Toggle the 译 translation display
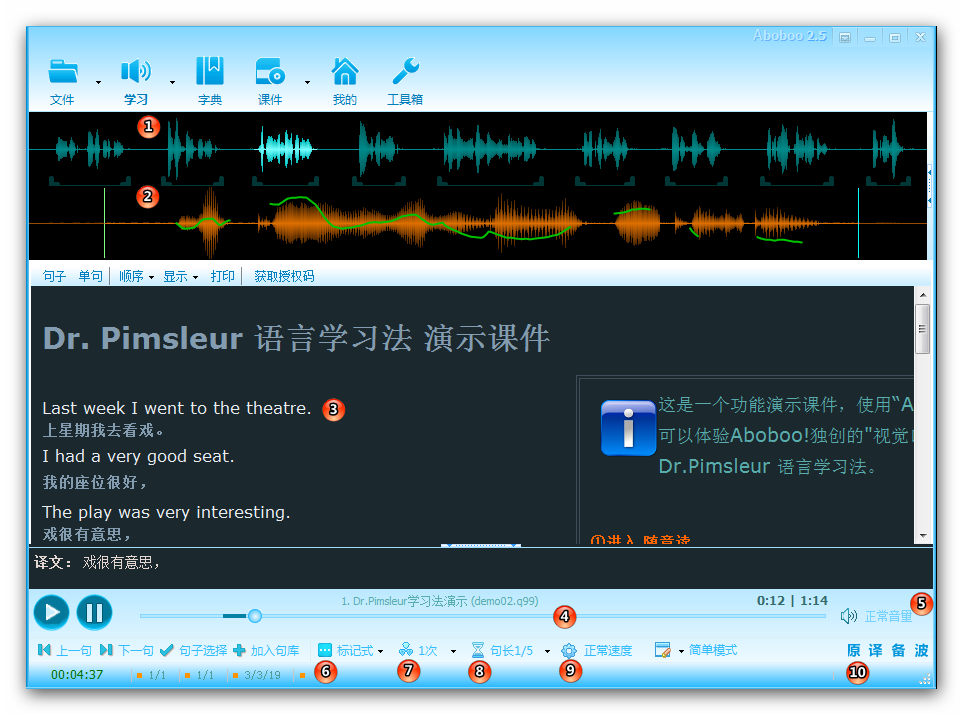963x715 pixels. click(875, 650)
